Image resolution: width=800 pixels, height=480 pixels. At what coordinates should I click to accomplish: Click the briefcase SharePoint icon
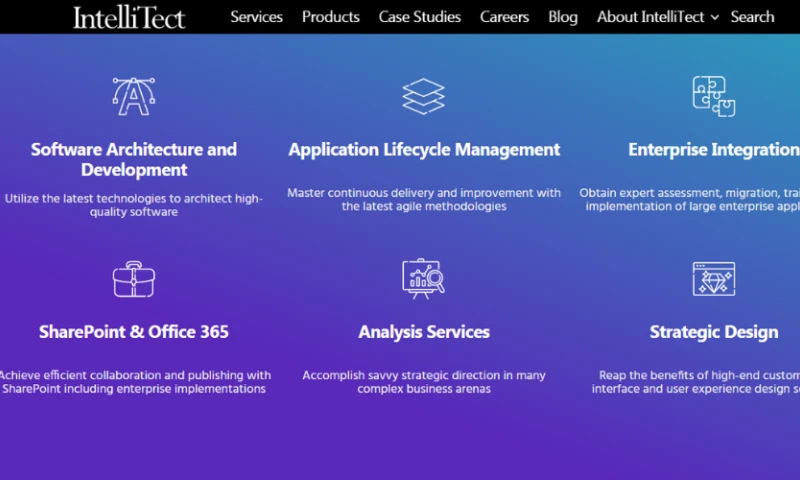134,279
